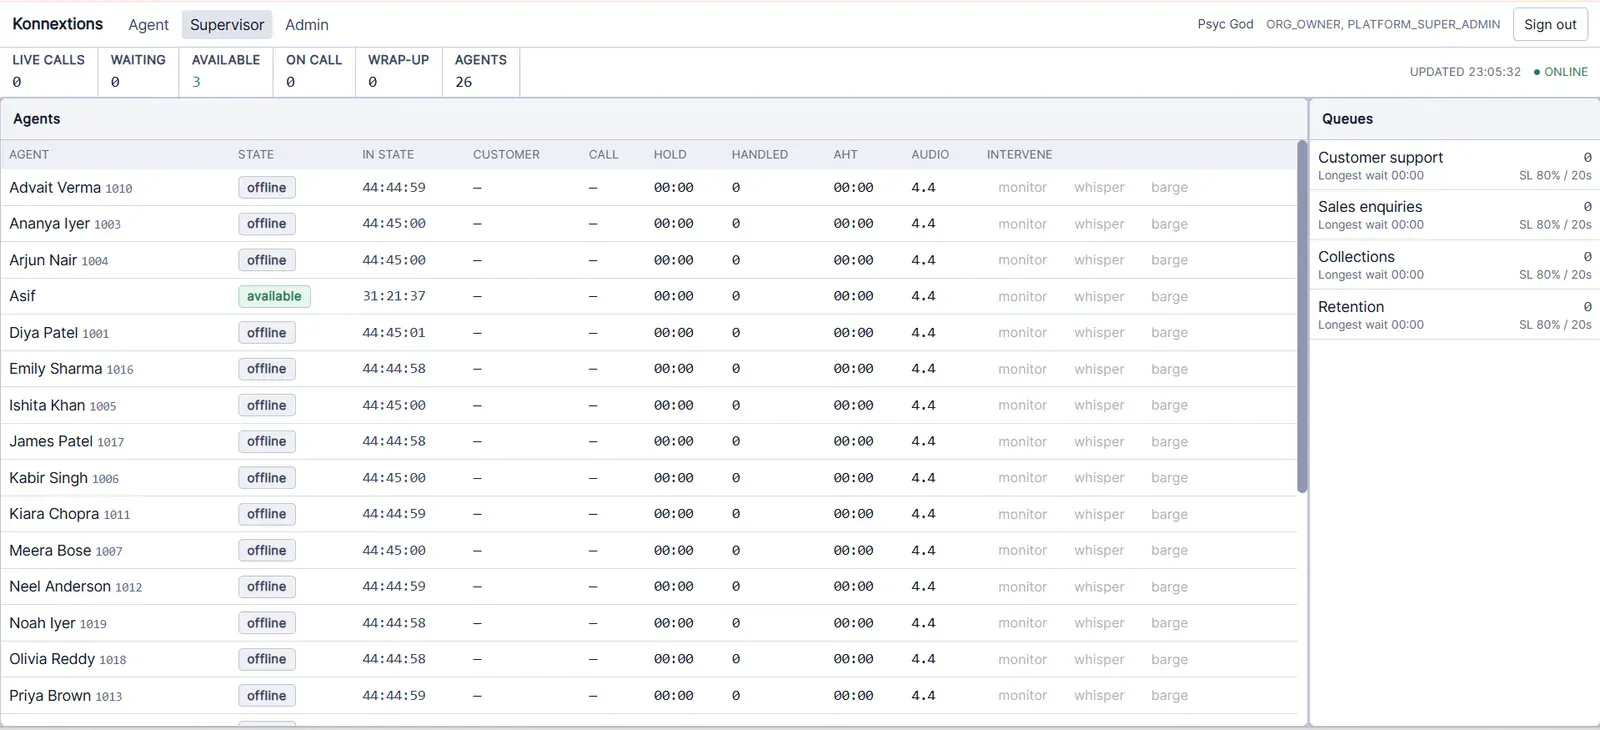
Task: Click barge for Neel Anderson
Action: pos(1169,587)
